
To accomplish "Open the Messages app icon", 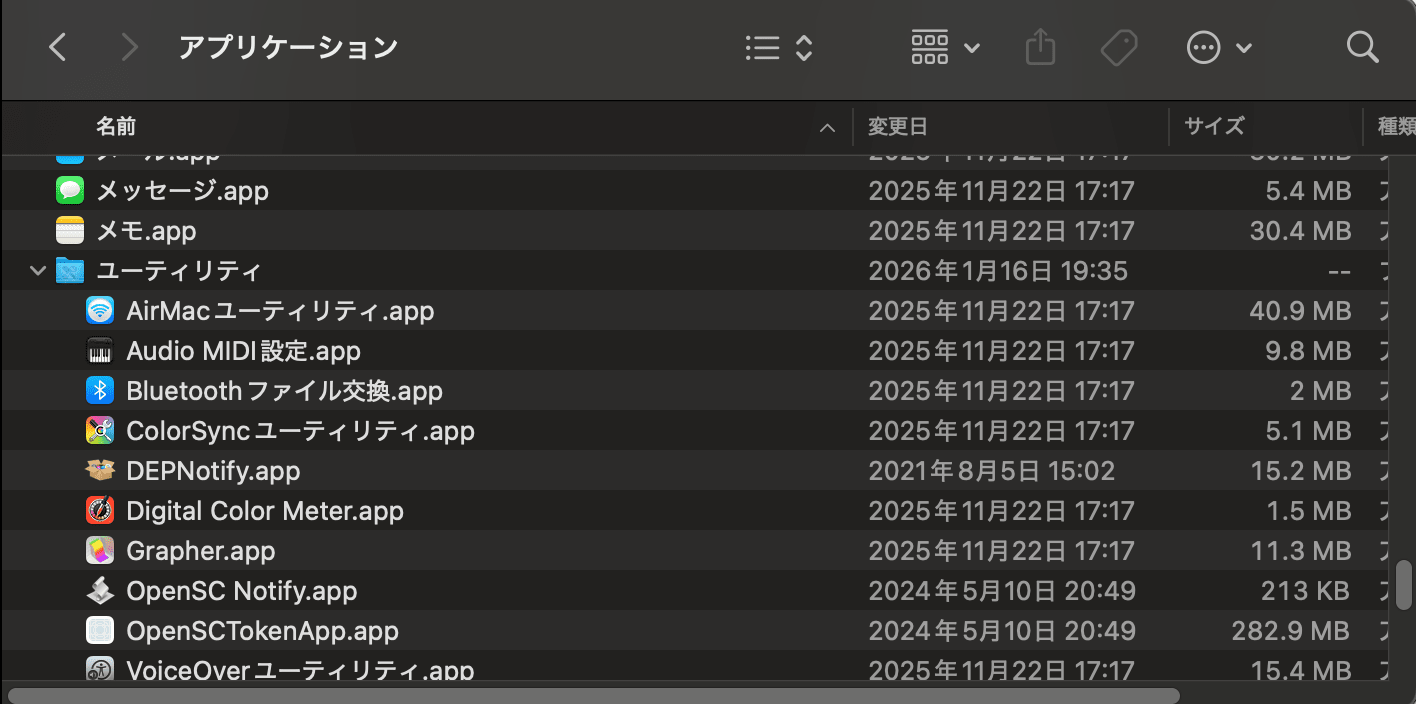I will 69,190.
